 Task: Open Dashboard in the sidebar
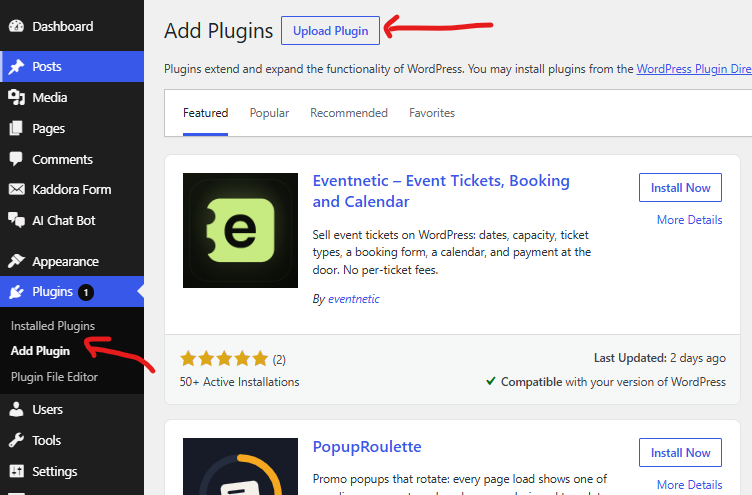click(72, 26)
